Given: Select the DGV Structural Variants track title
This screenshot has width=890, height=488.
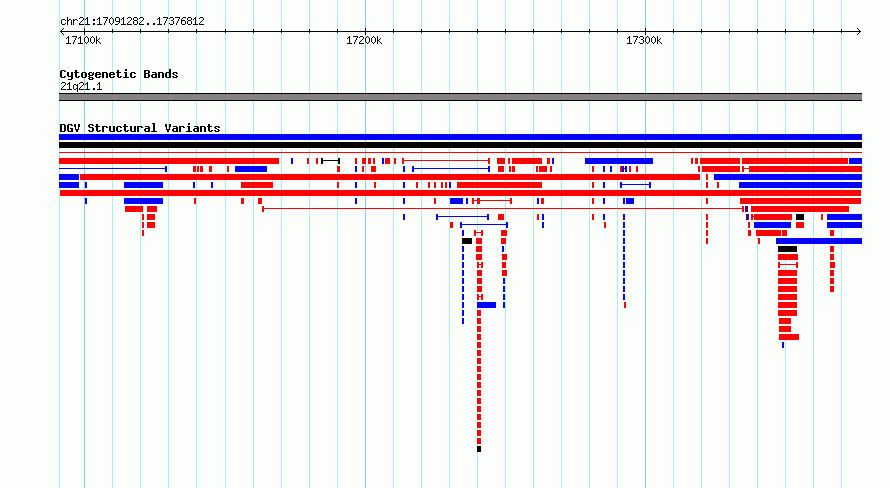Looking at the screenshot, I should pos(140,128).
